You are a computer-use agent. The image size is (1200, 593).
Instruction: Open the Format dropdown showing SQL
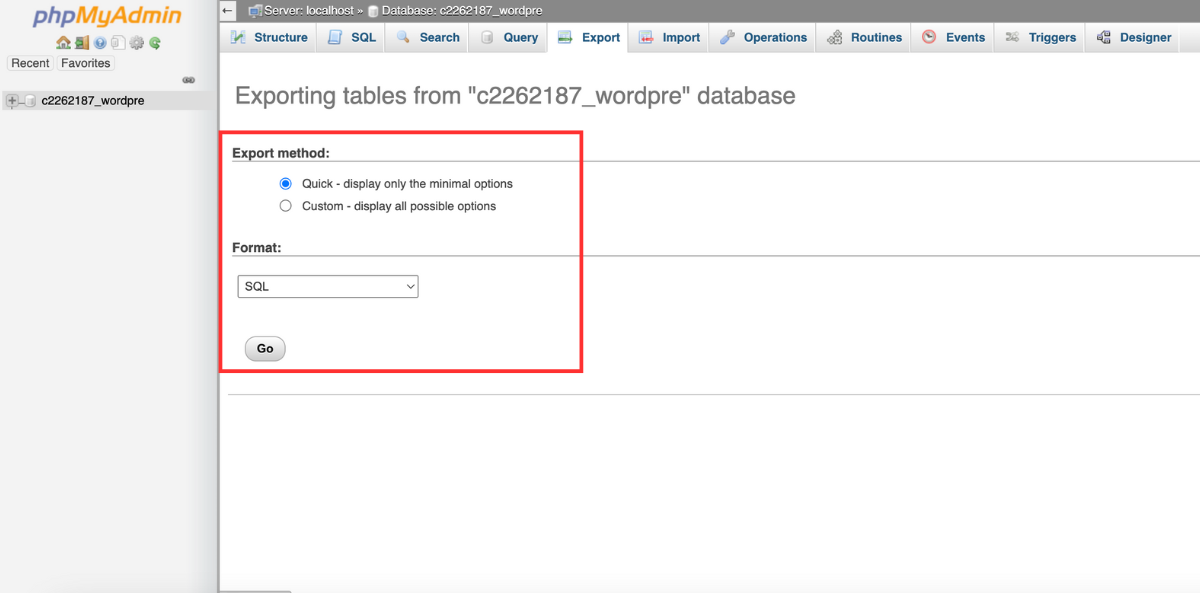click(328, 287)
